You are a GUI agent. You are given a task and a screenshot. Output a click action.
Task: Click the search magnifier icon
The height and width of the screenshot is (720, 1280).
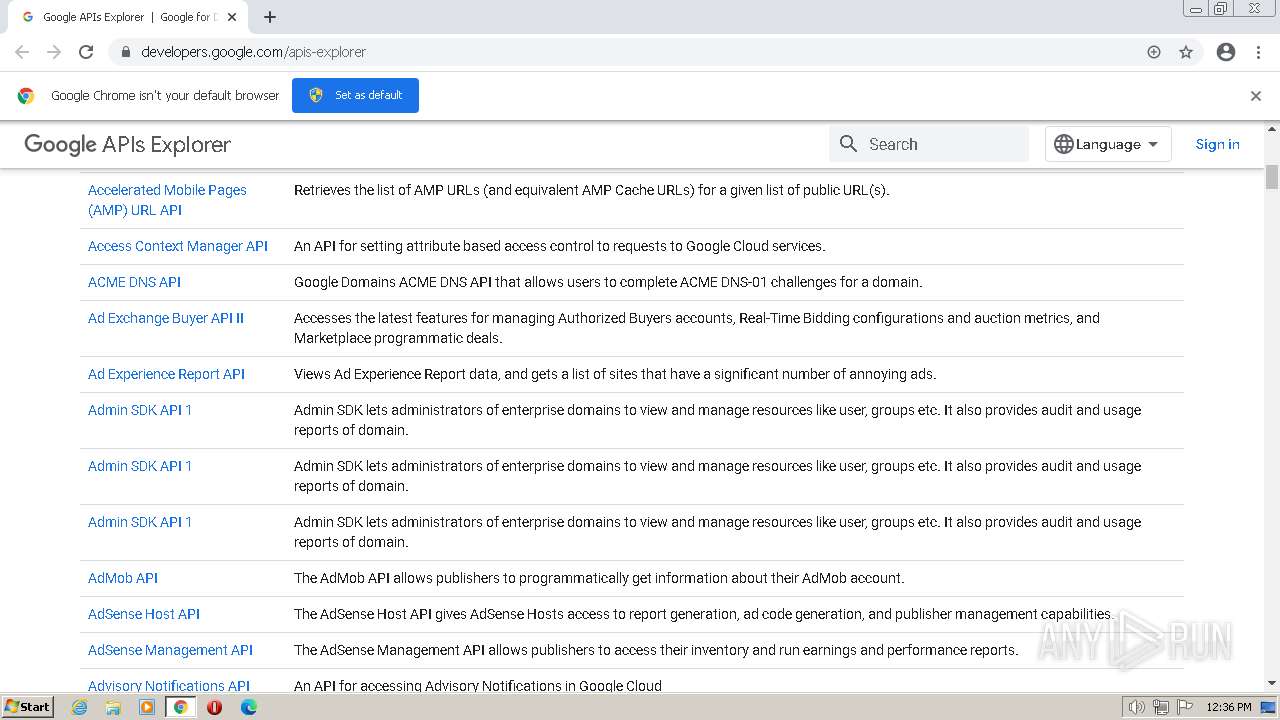[848, 144]
